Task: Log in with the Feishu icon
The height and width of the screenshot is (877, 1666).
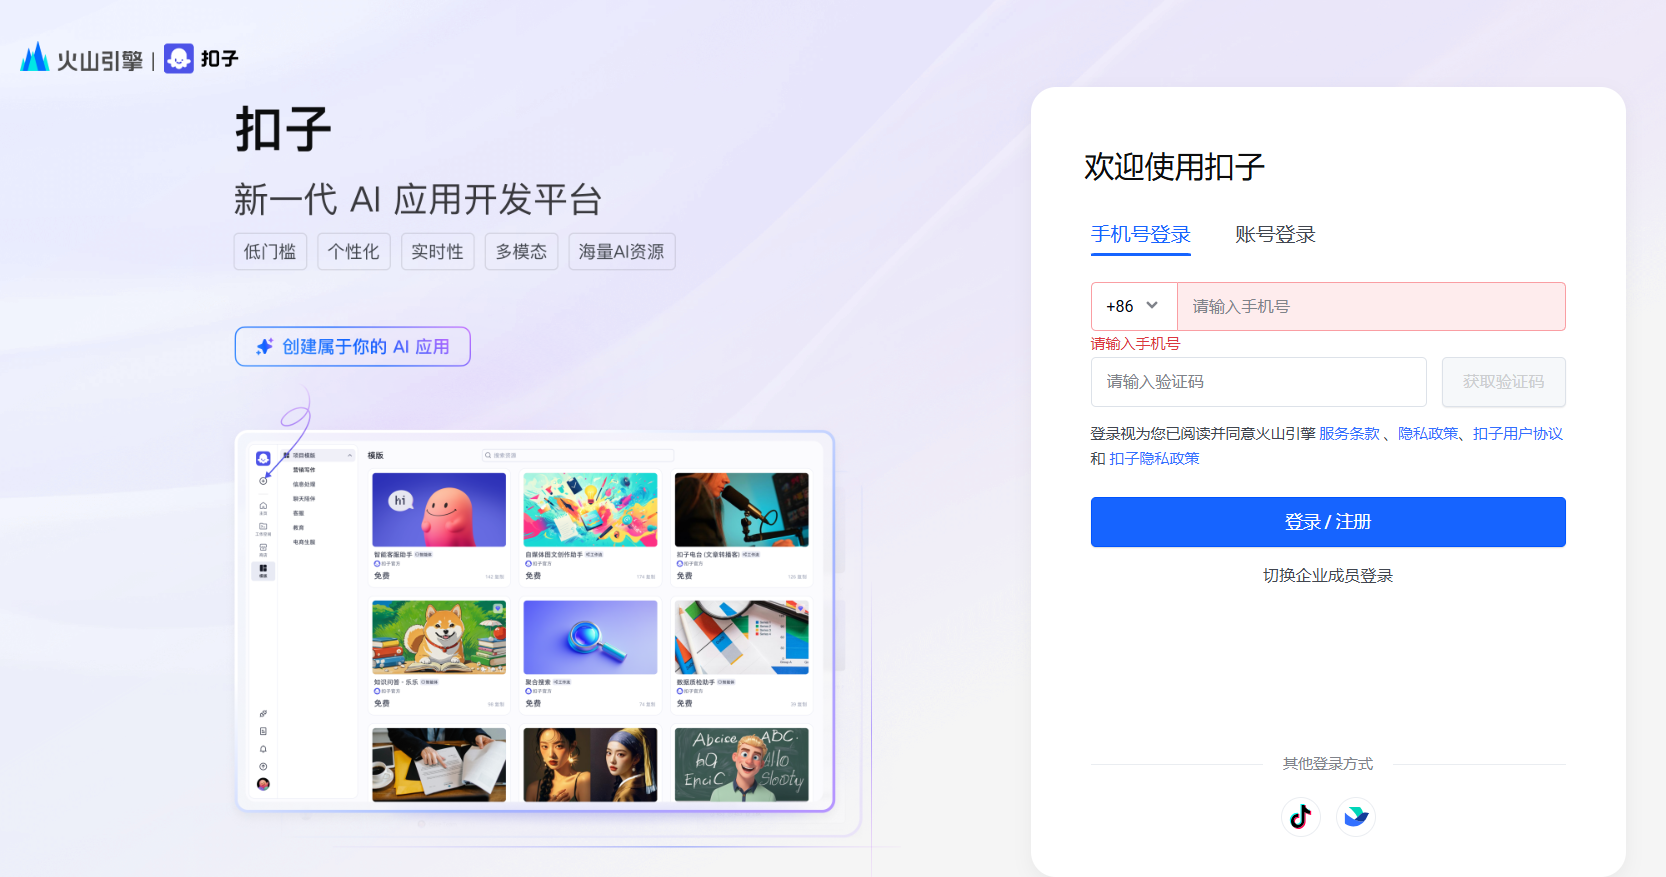Action: pos(1356,817)
